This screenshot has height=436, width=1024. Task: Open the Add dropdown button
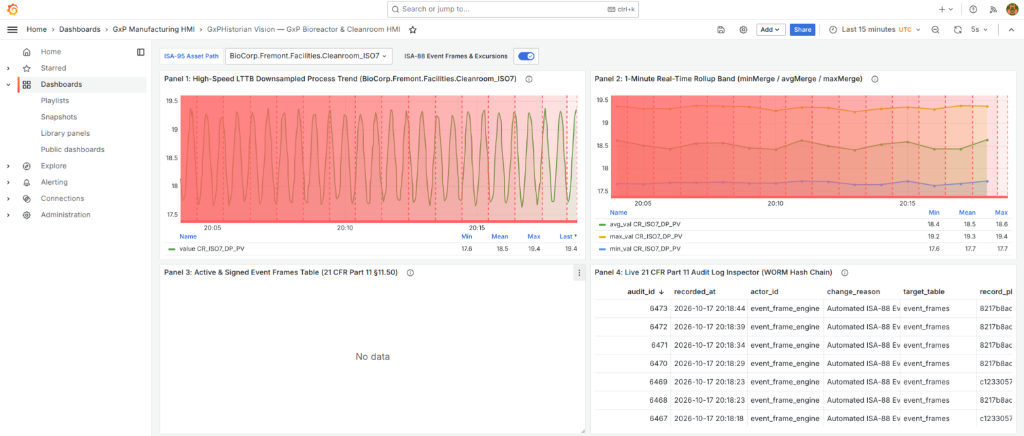point(771,29)
